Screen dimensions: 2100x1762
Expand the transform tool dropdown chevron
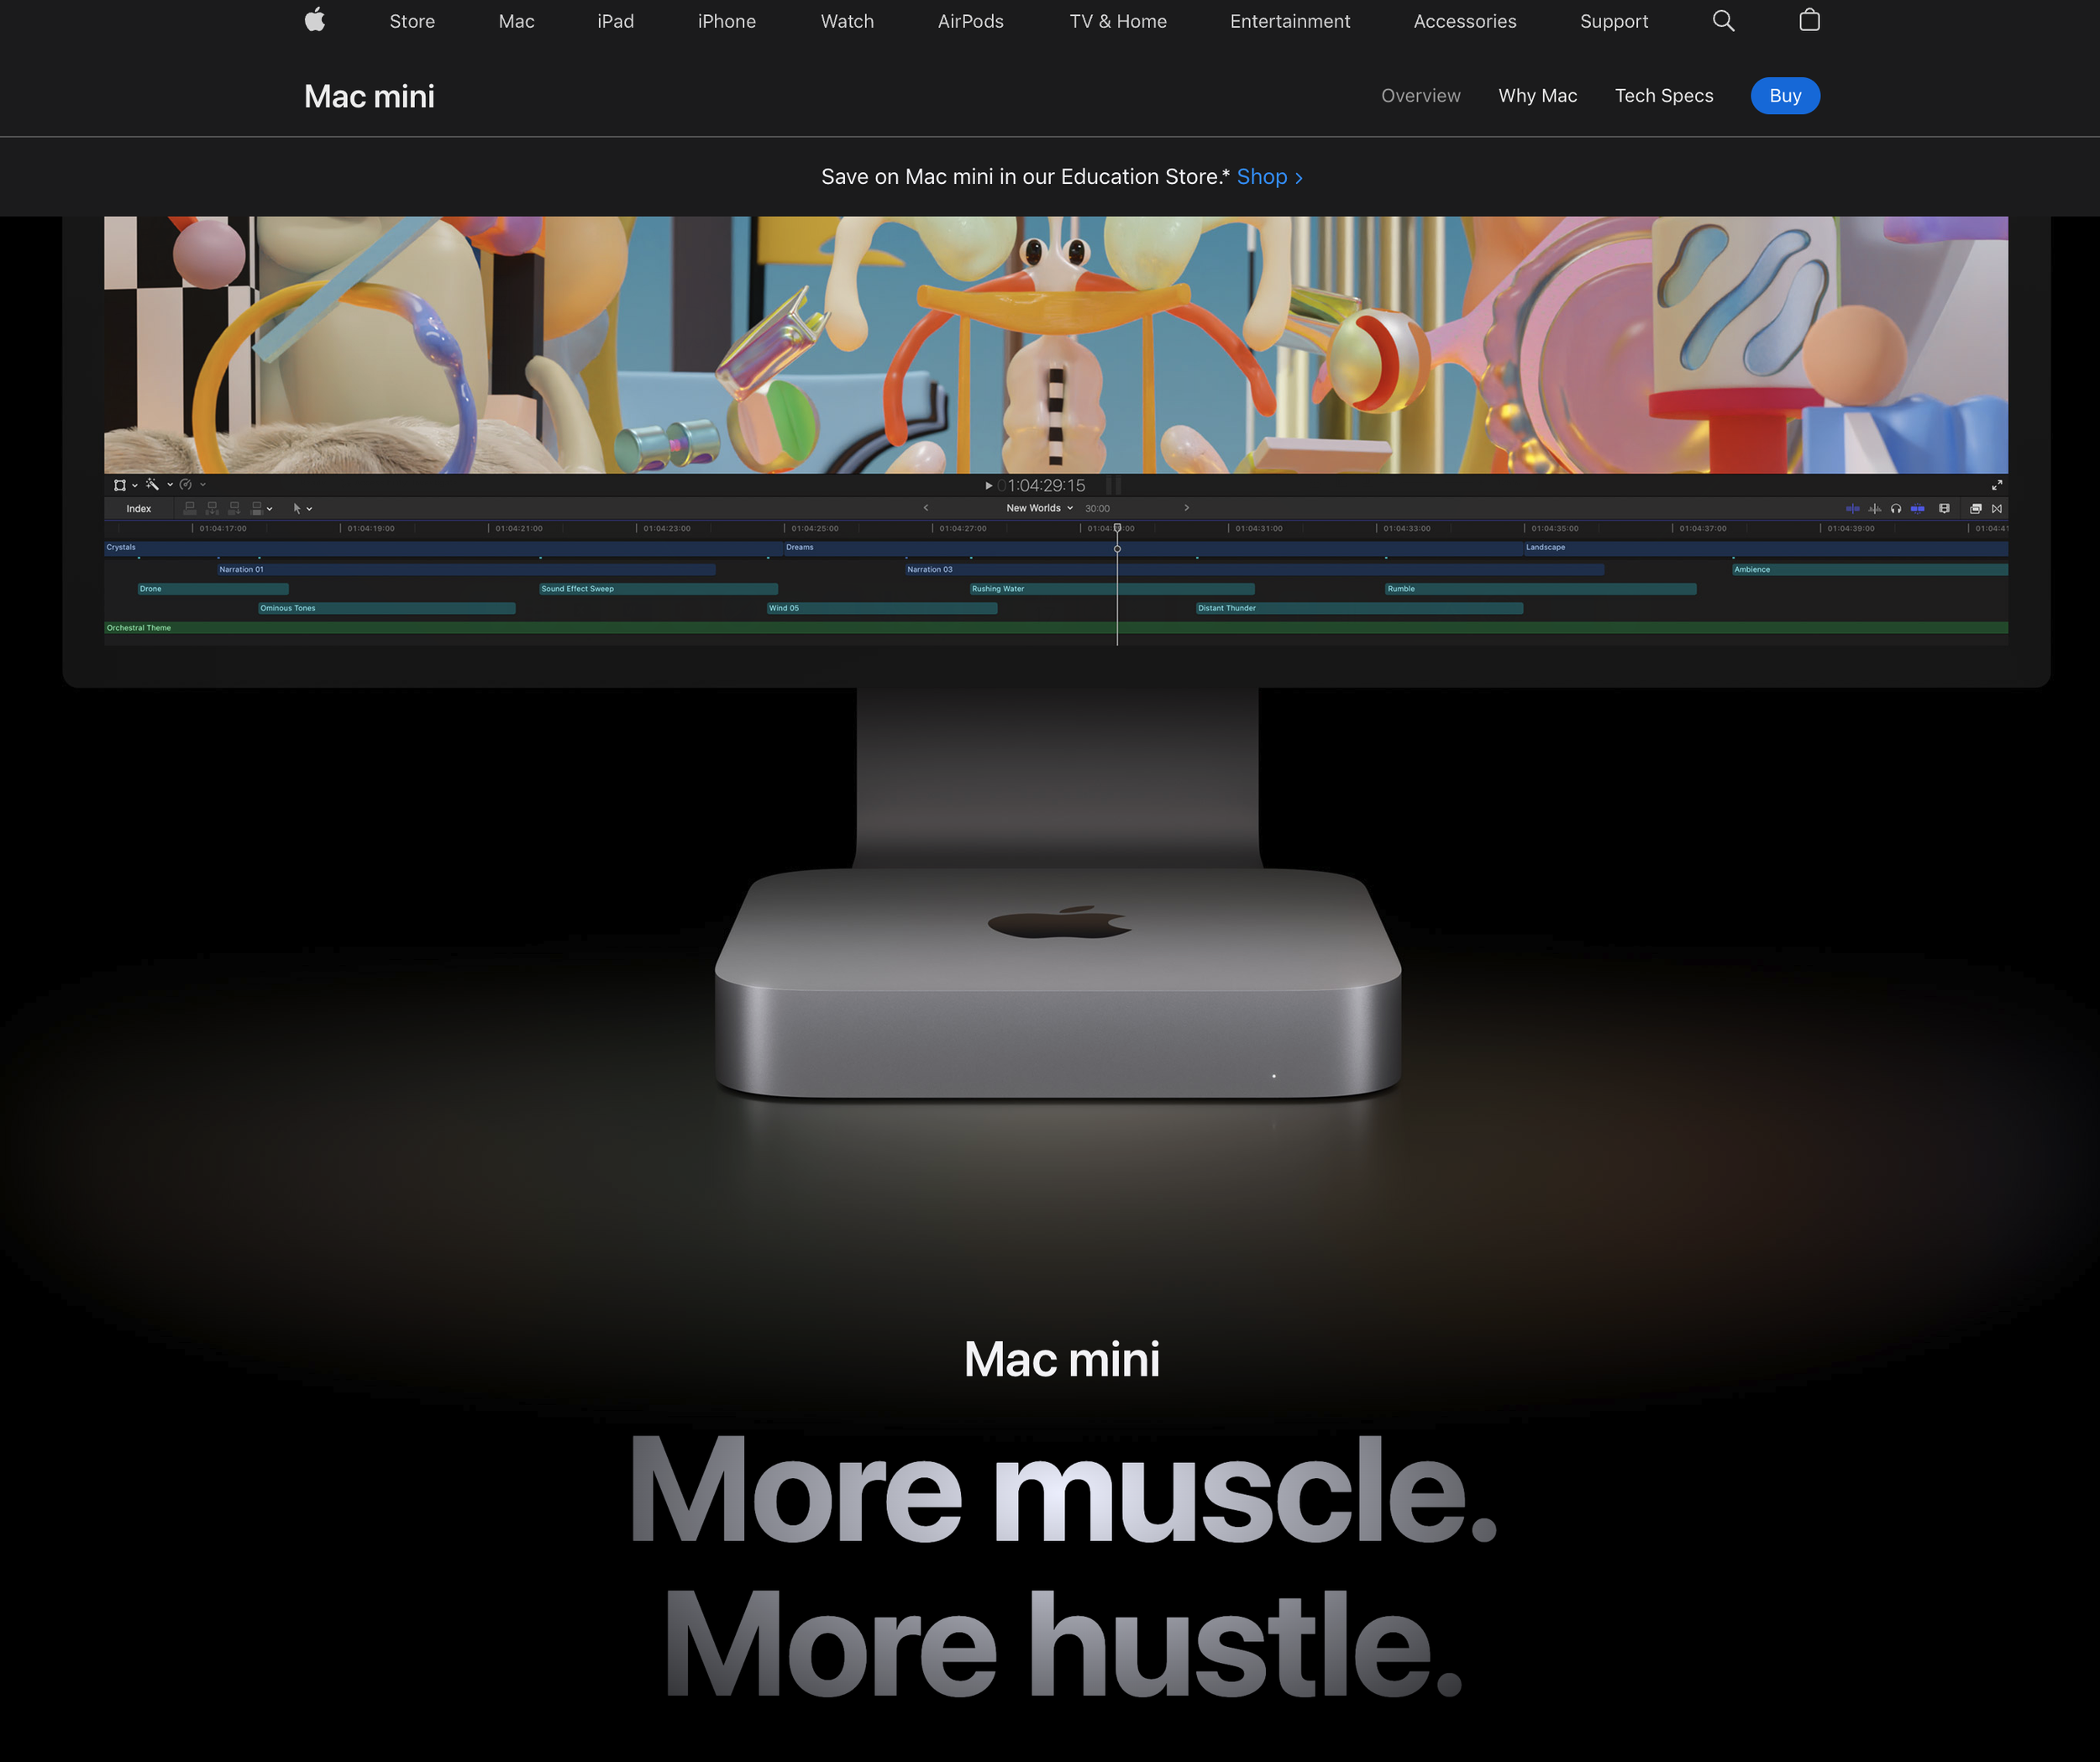(135, 486)
